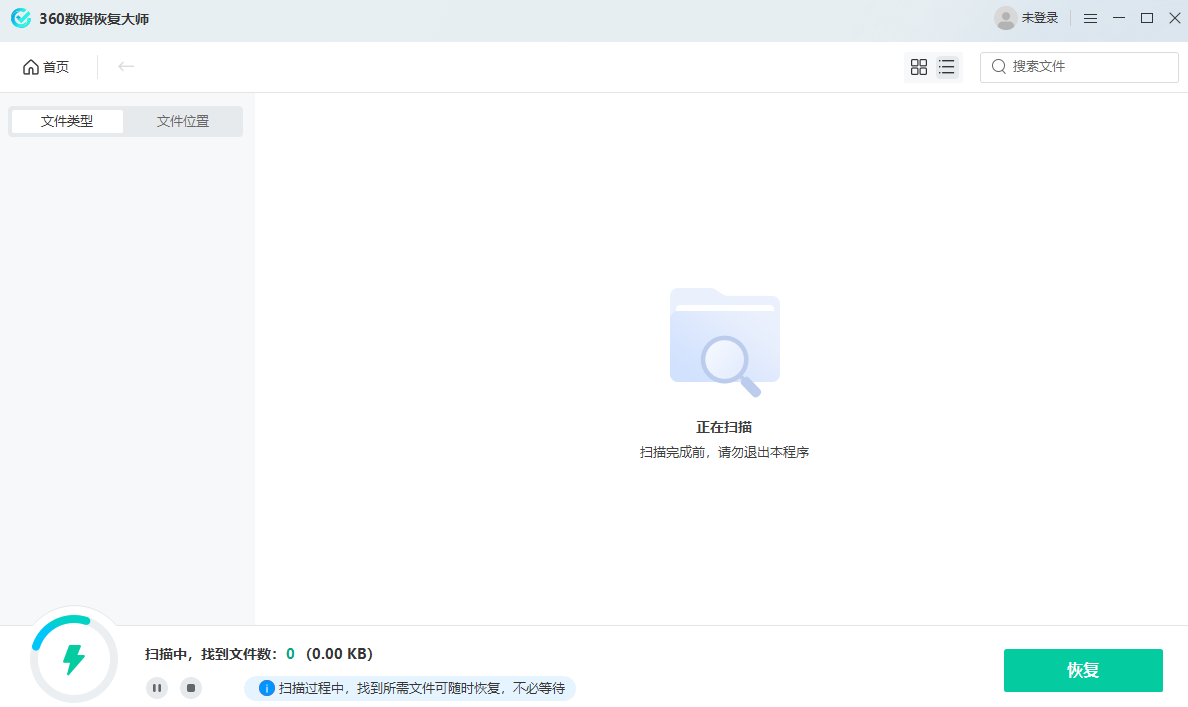Click inside the 搜索文件 search field
Screen dimensions: 1188x707
click(x=1080, y=66)
